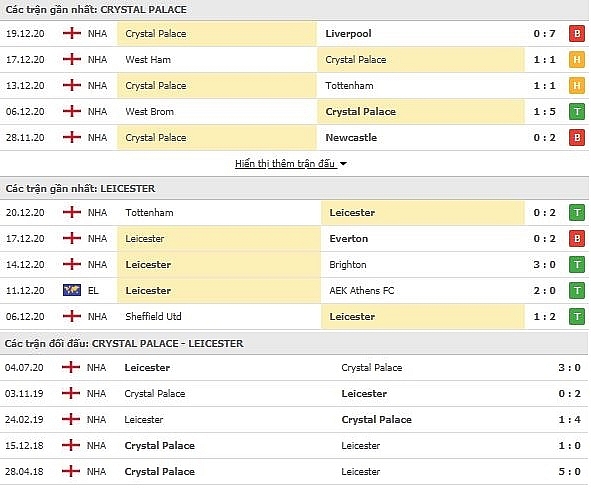Click the 0 : 7 score of Liverpool match
The image size is (591, 490).
tap(544, 34)
